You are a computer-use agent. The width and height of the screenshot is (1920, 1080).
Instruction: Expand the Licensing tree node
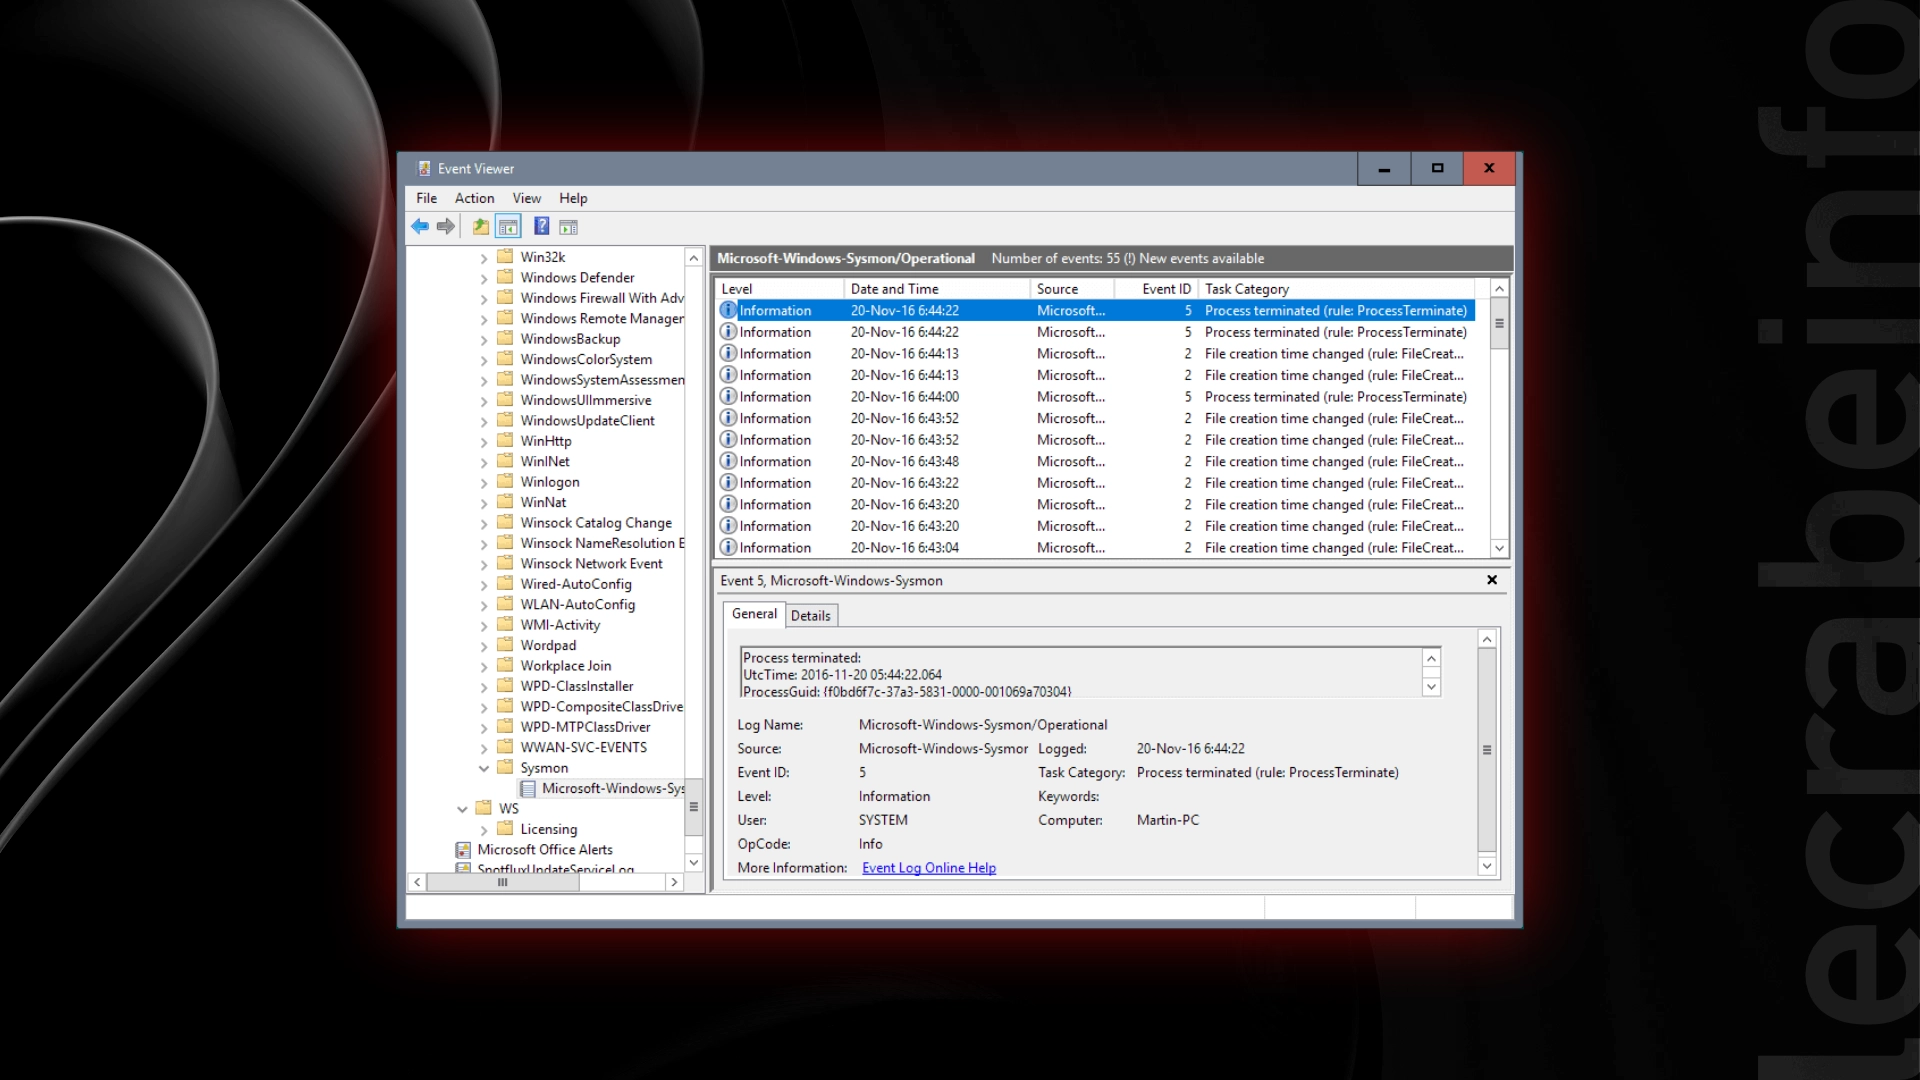point(484,830)
